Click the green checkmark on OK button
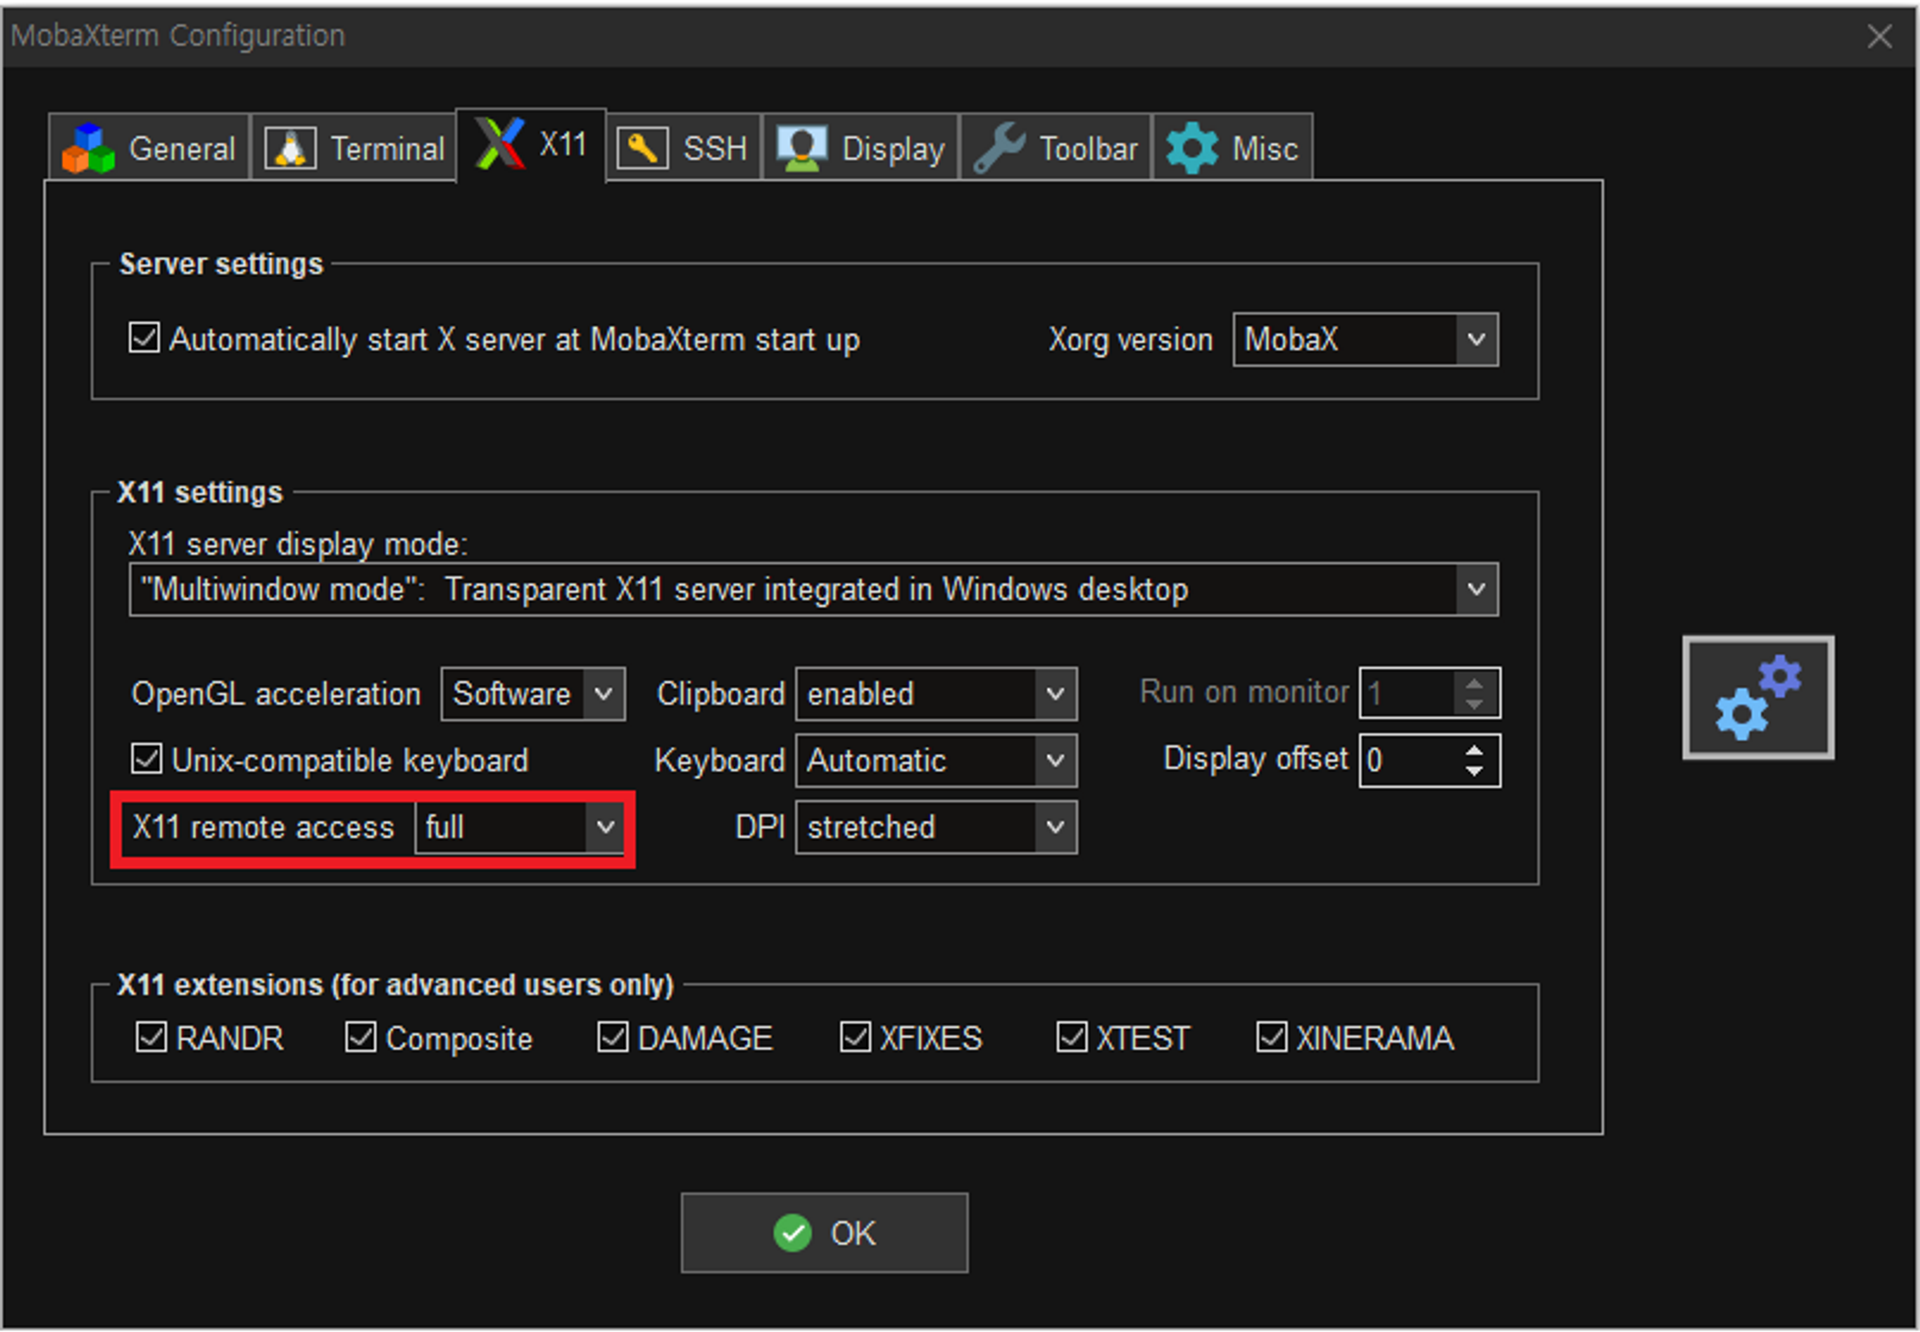This screenshot has height=1332, width=1920. 793,1233
